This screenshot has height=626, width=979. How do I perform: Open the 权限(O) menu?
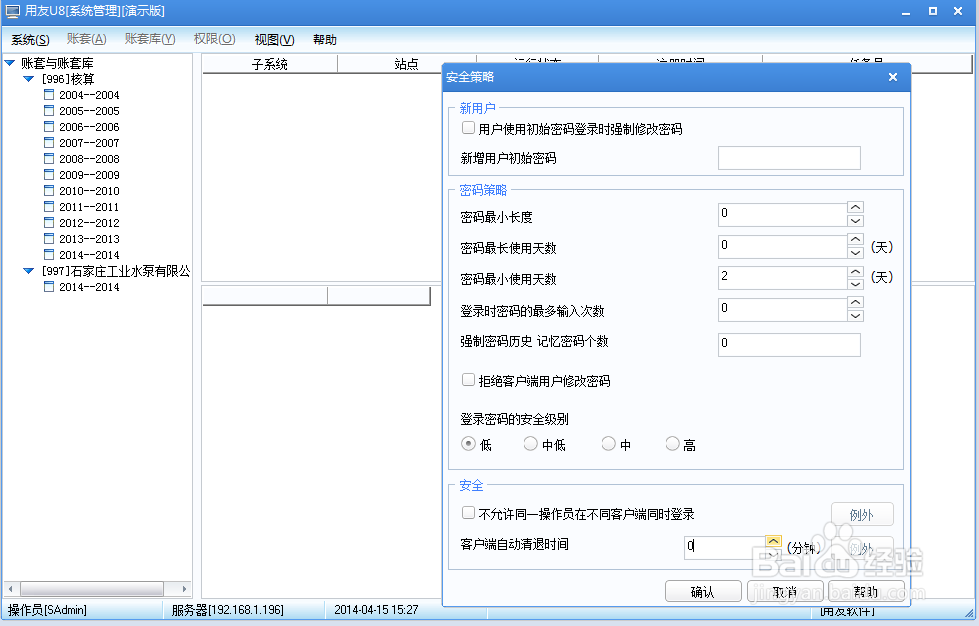214,39
